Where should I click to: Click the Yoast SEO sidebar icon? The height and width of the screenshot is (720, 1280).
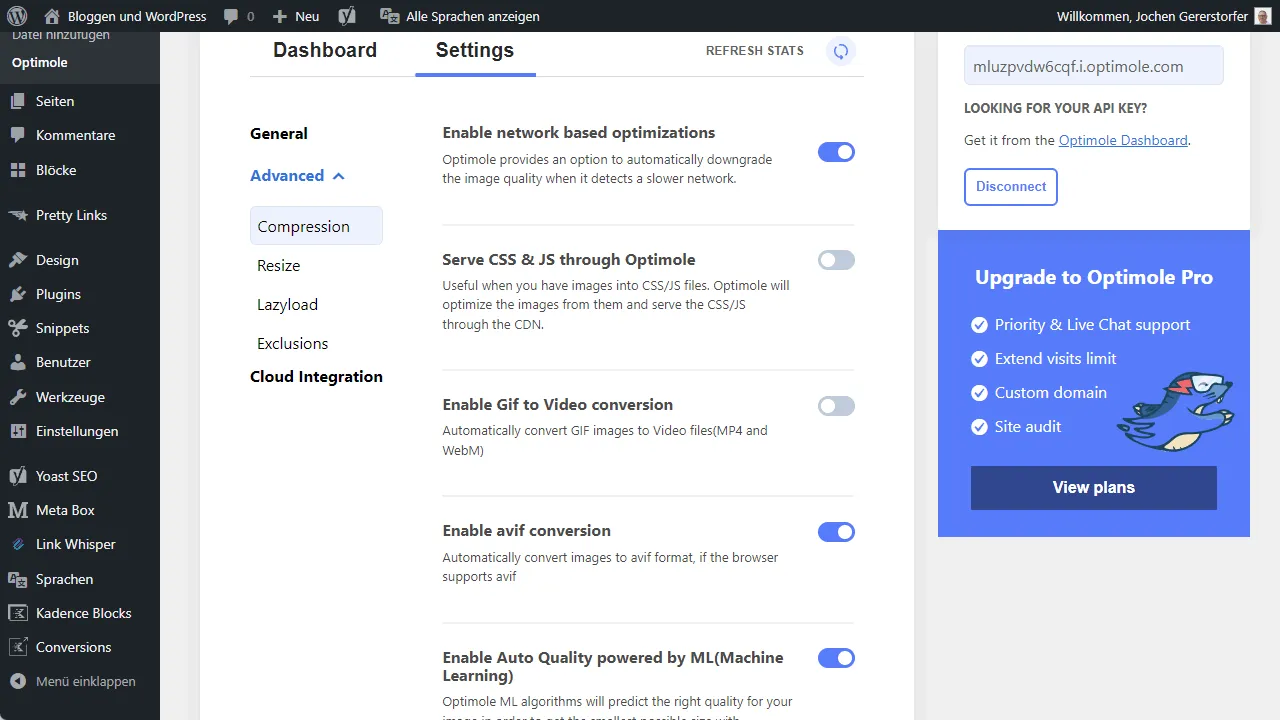click(x=18, y=476)
